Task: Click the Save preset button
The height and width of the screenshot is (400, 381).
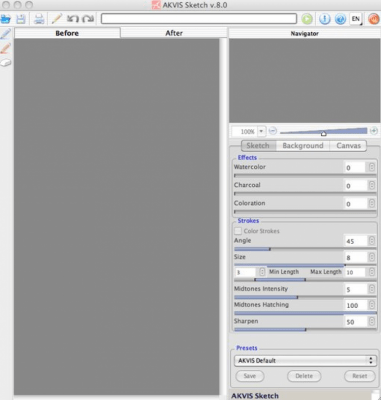Action: 250,376
